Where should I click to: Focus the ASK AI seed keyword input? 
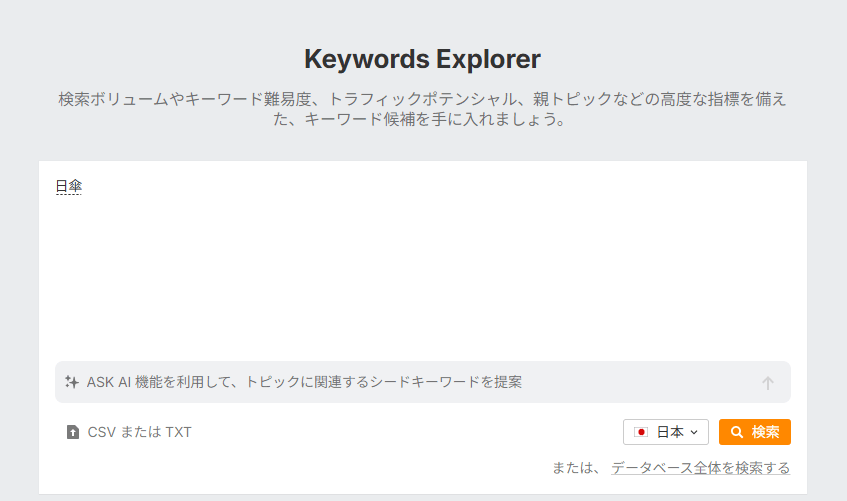tap(422, 382)
